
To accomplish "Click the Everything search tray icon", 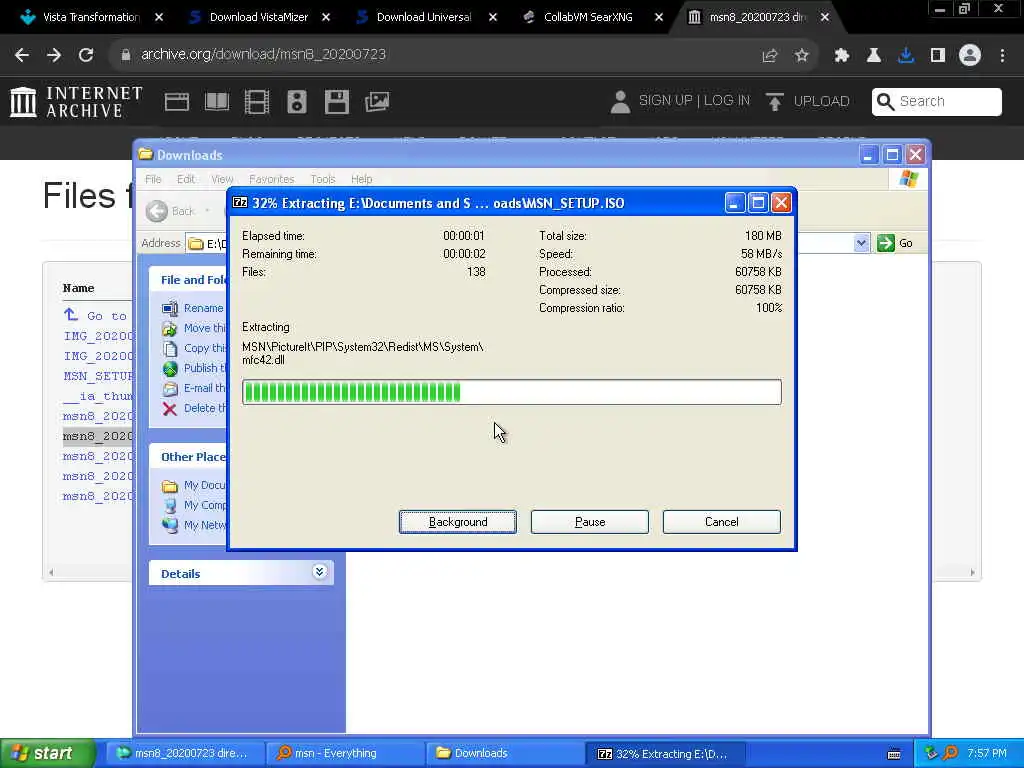I will click(950, 753).
